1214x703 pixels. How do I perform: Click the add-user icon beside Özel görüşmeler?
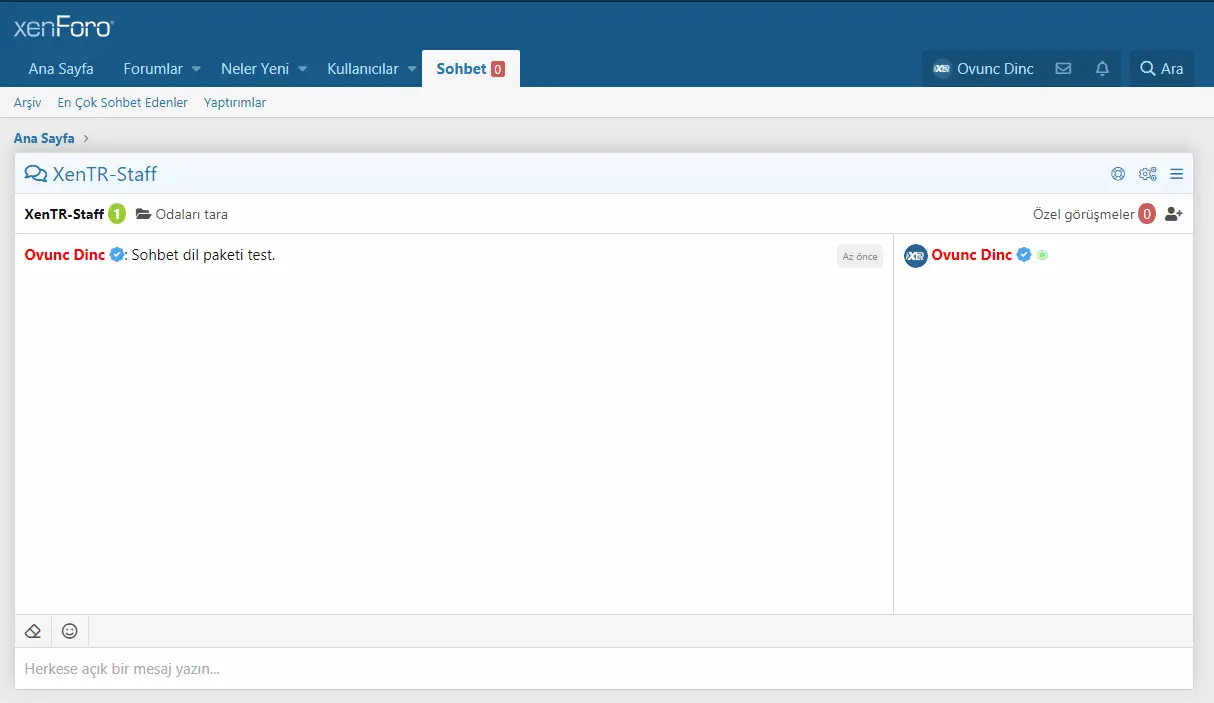click(x=1174, y=214)
